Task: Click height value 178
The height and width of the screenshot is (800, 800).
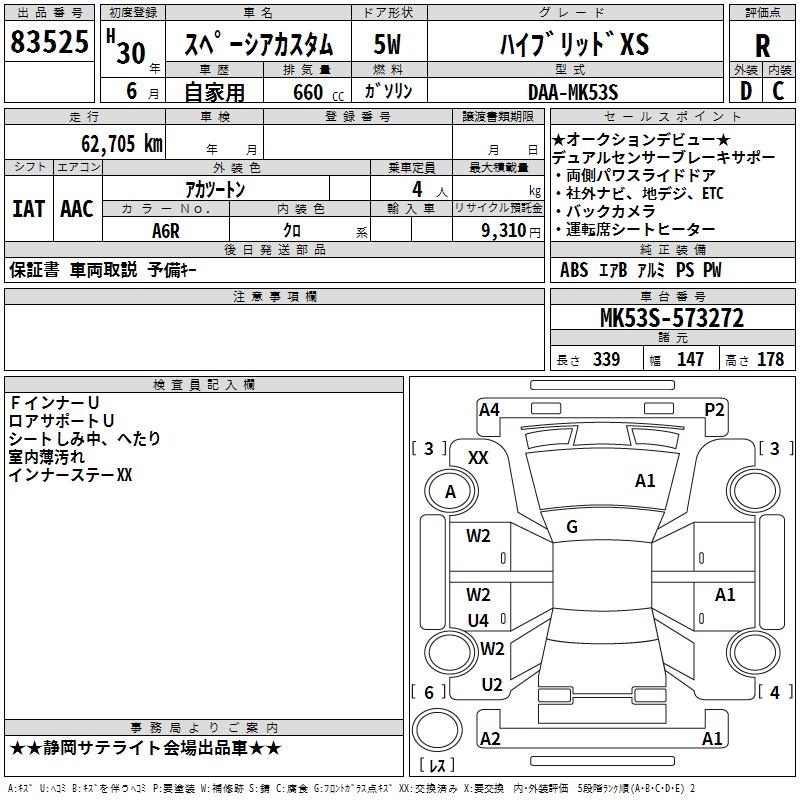Action: [x=770, y=359]
